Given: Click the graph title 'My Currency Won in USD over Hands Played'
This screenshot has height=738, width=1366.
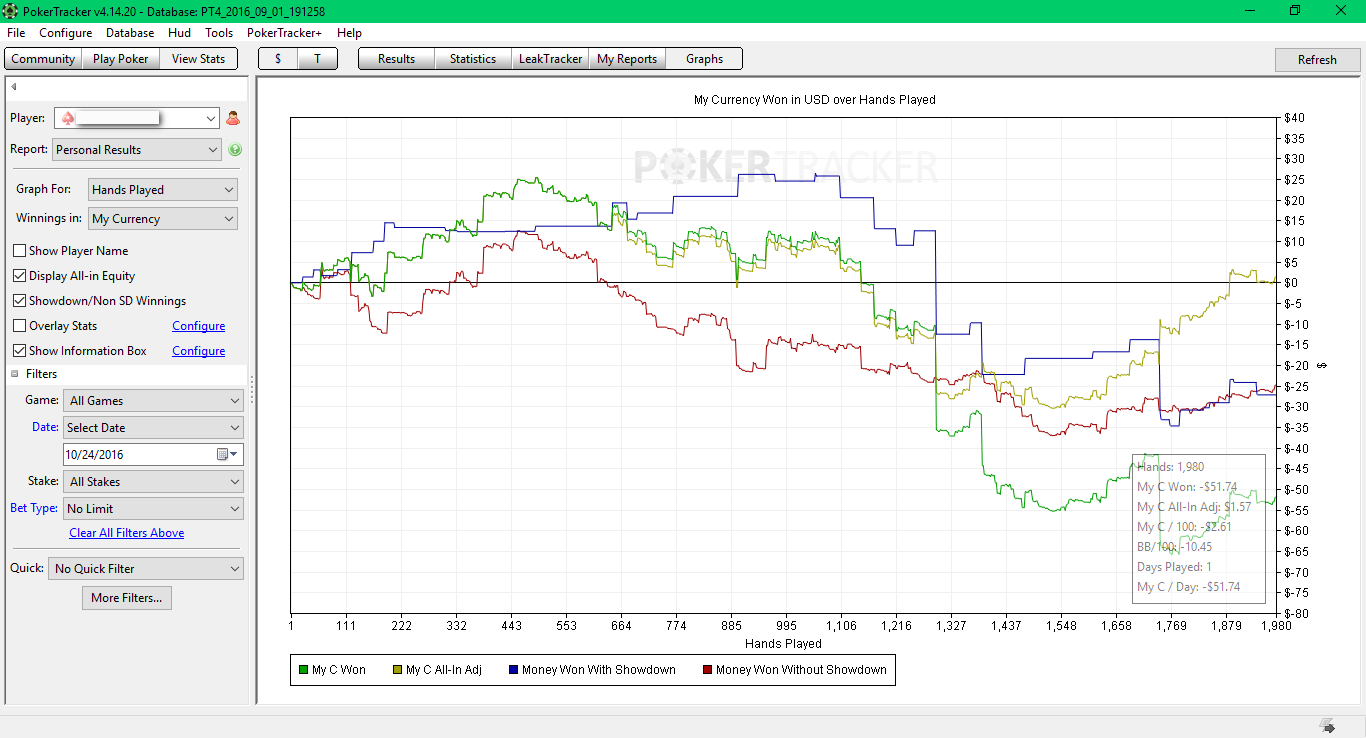Looking at the screenshot, I should tap(815, 100).
